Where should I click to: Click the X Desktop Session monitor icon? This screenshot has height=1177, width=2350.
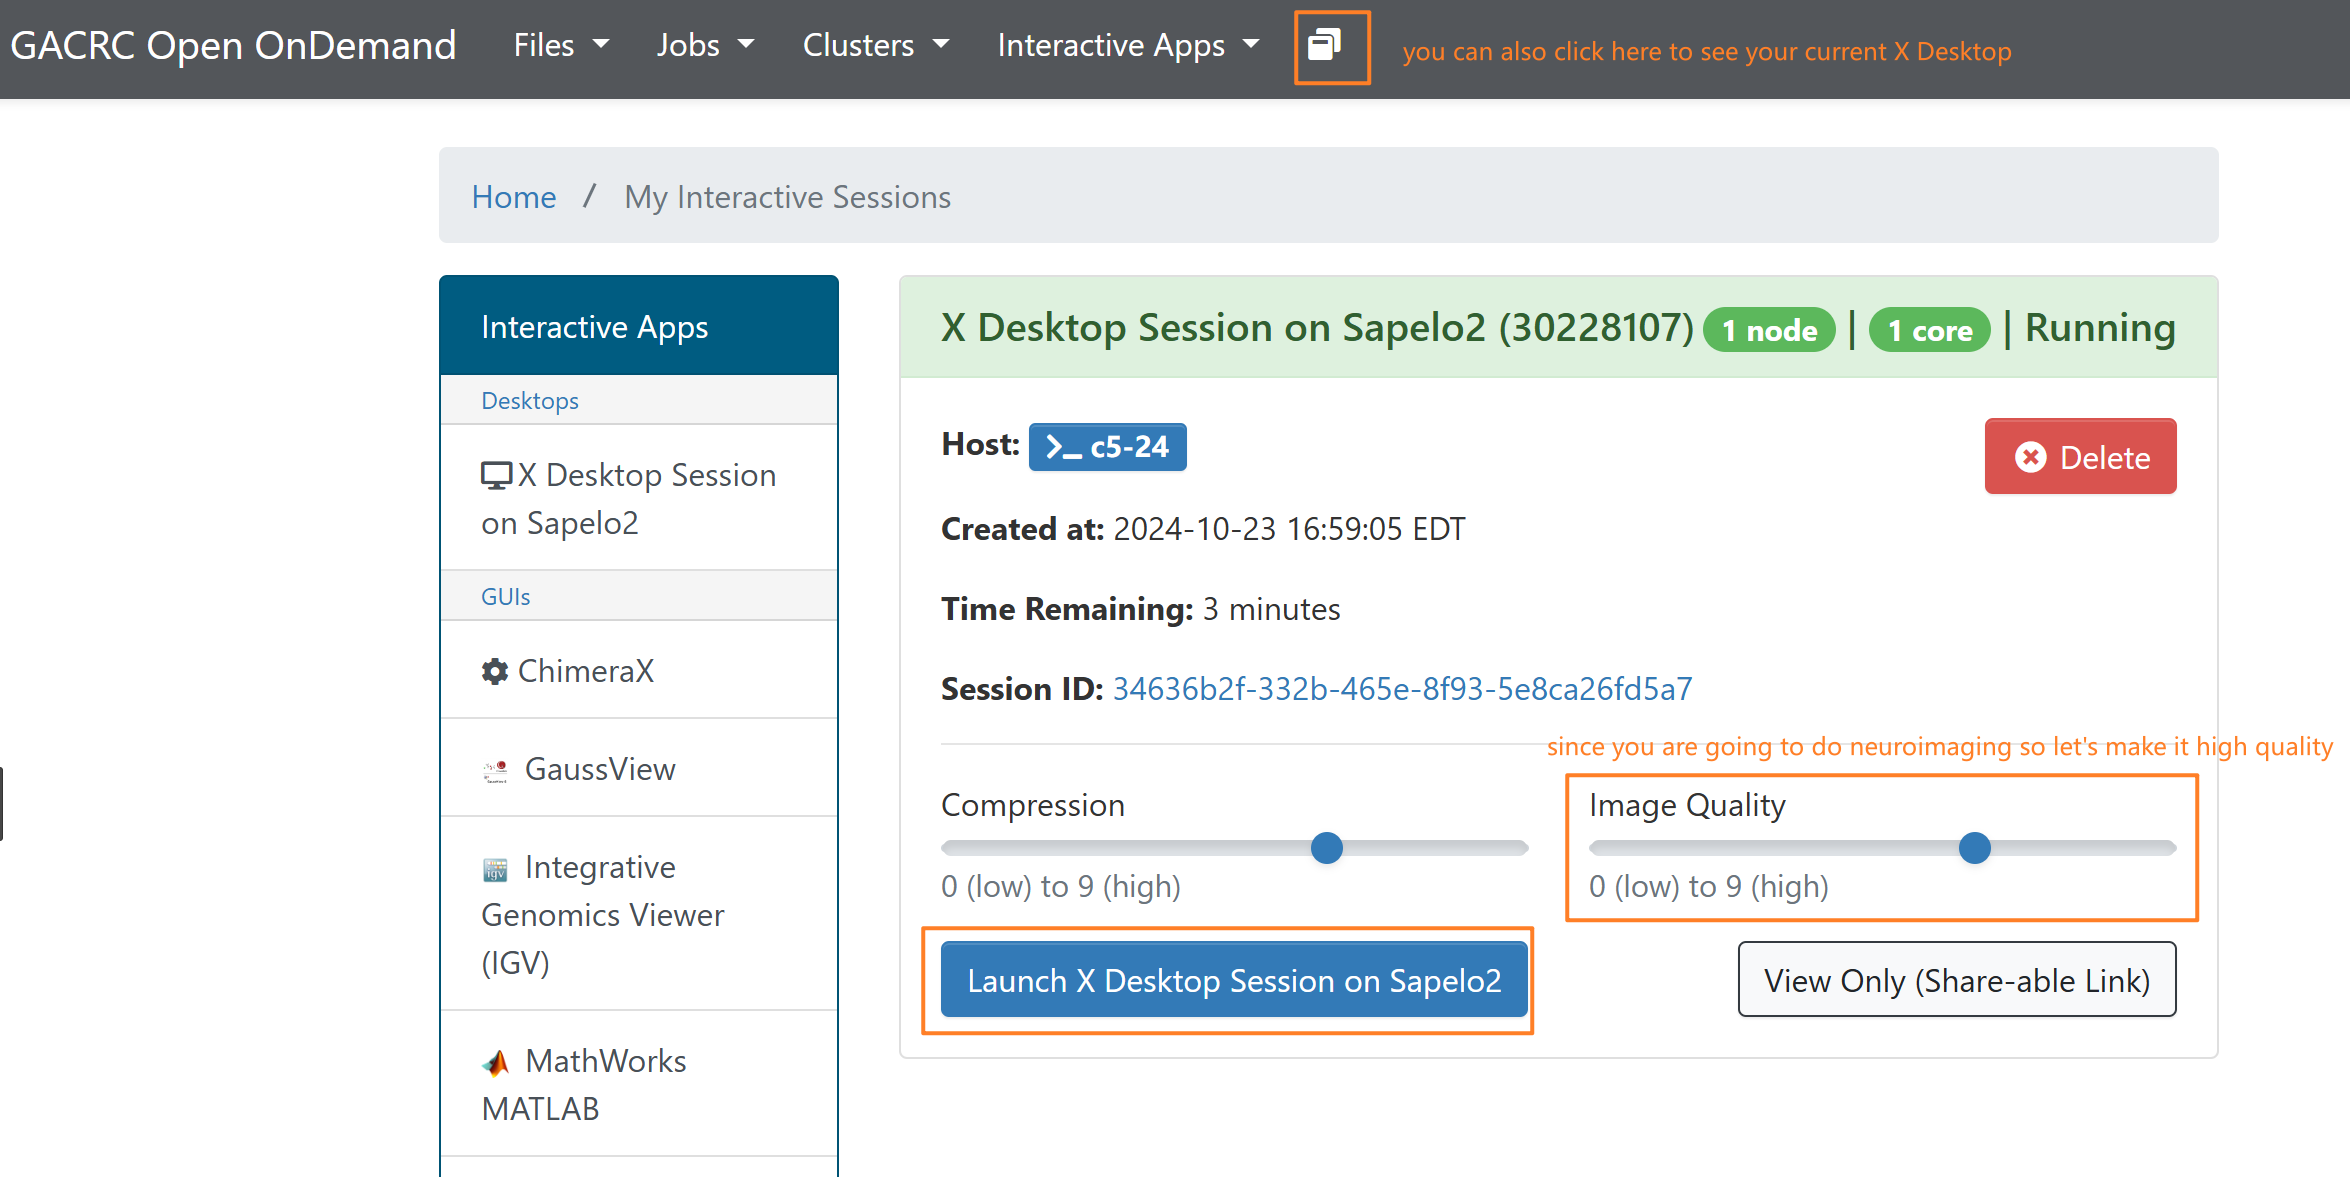pyautogui.click(x=496, y=475)
